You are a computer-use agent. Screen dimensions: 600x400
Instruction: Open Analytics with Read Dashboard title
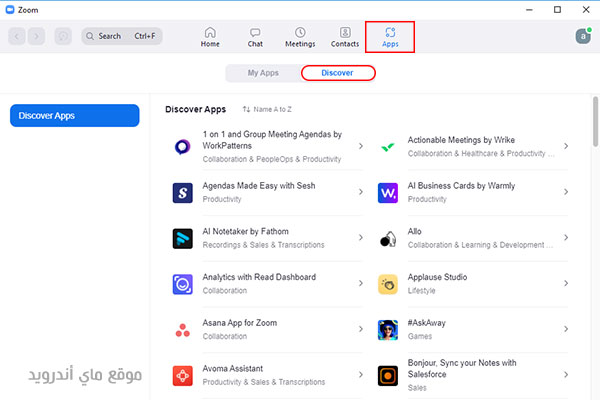[259, 277]
